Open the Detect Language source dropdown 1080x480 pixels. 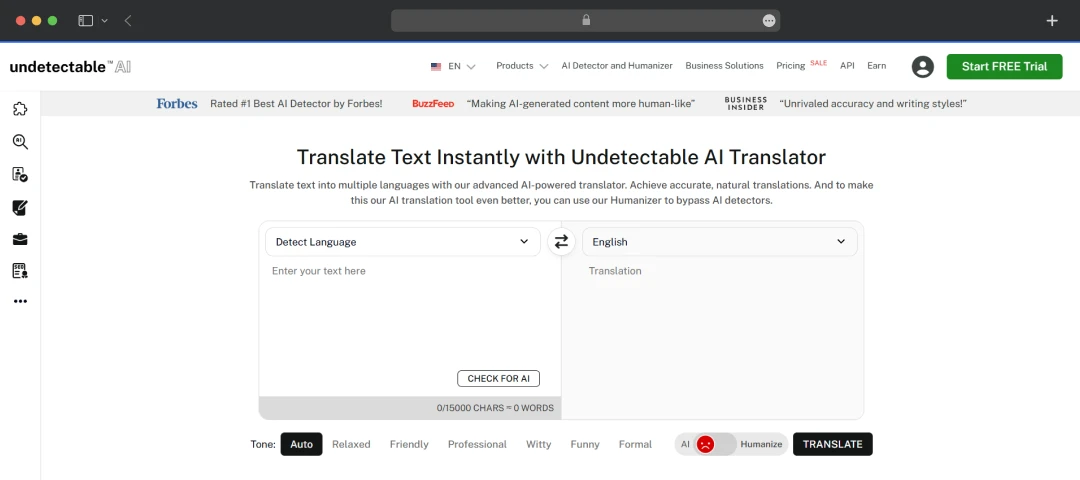point(402,242)
